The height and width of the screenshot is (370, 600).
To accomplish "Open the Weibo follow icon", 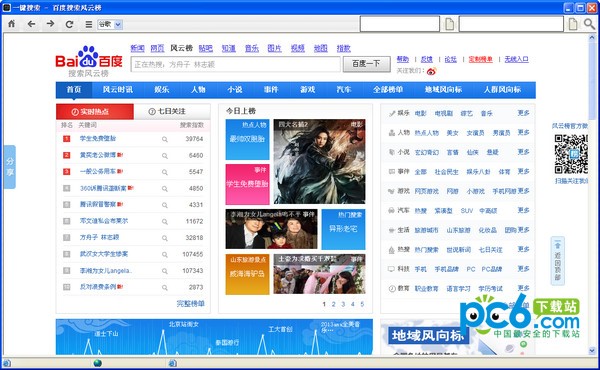I will (x=432, y=71).
